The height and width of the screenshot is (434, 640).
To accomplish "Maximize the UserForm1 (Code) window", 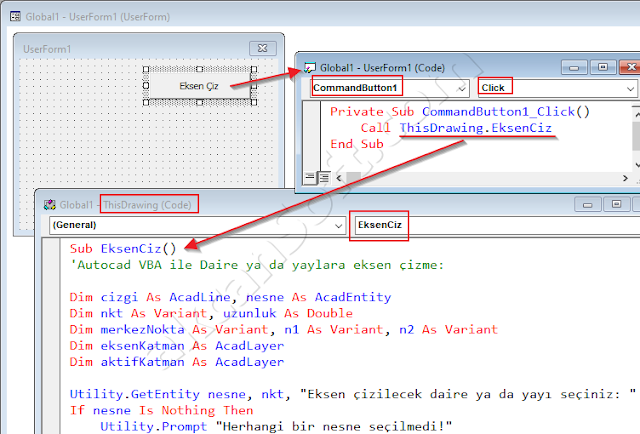I will click(x=602, y=67).
